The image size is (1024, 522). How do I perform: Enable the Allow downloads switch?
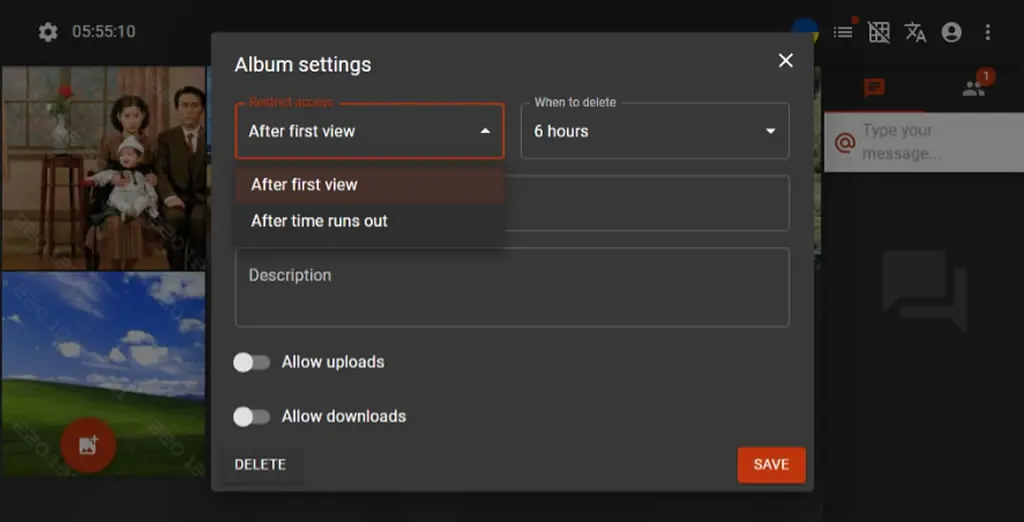pyautogui.click(x=251, y=417)
